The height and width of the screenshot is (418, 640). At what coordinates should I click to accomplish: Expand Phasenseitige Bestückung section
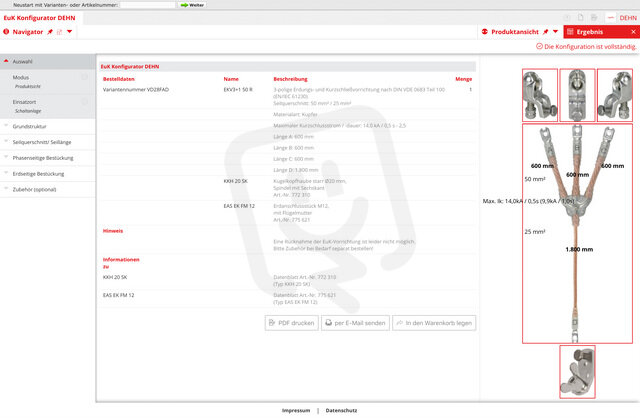point(47,158)
